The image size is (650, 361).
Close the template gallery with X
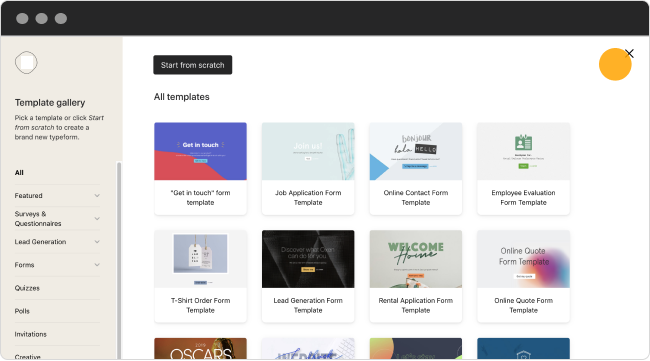click(629, 53)
